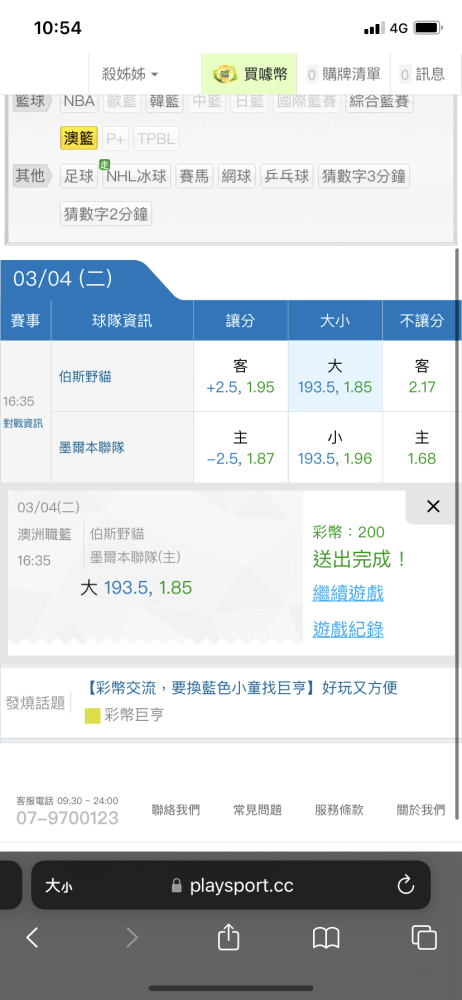The image size is (462, 1000).
Task: Open 常見問題 FAQ link
Action: coord(257,810)
